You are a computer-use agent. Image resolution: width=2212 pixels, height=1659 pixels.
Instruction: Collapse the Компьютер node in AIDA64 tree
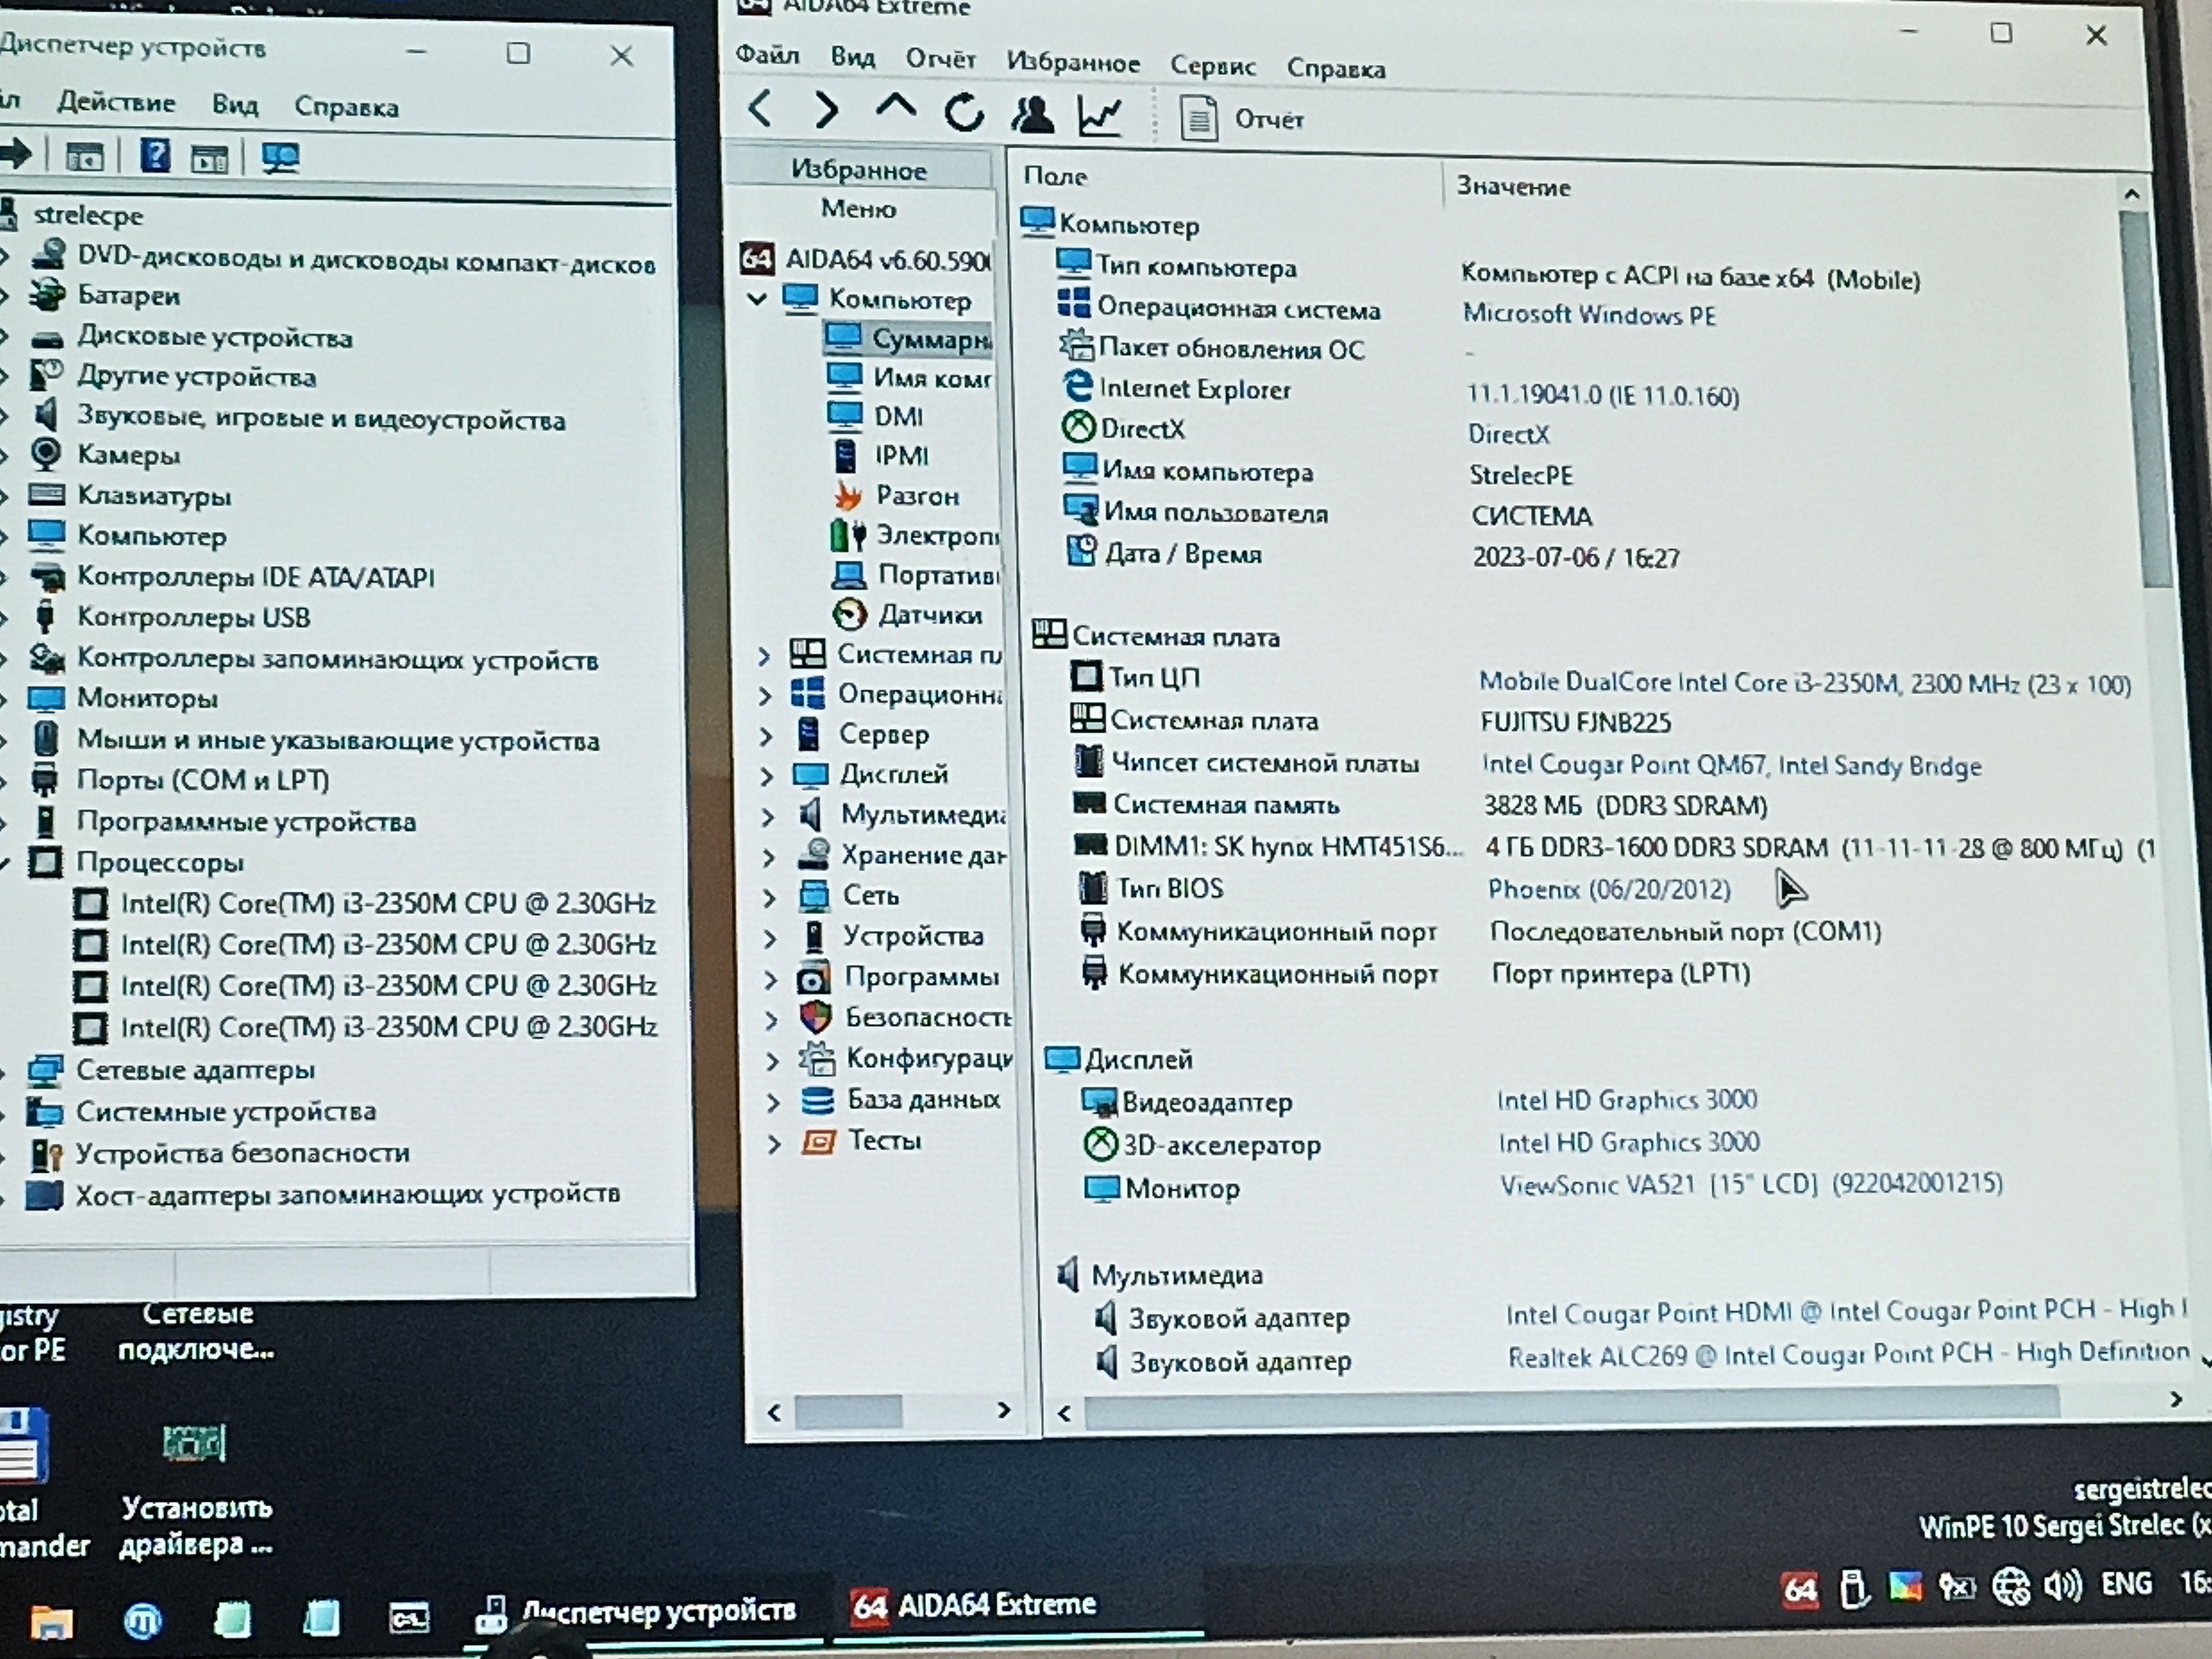[x=757, y=298]
